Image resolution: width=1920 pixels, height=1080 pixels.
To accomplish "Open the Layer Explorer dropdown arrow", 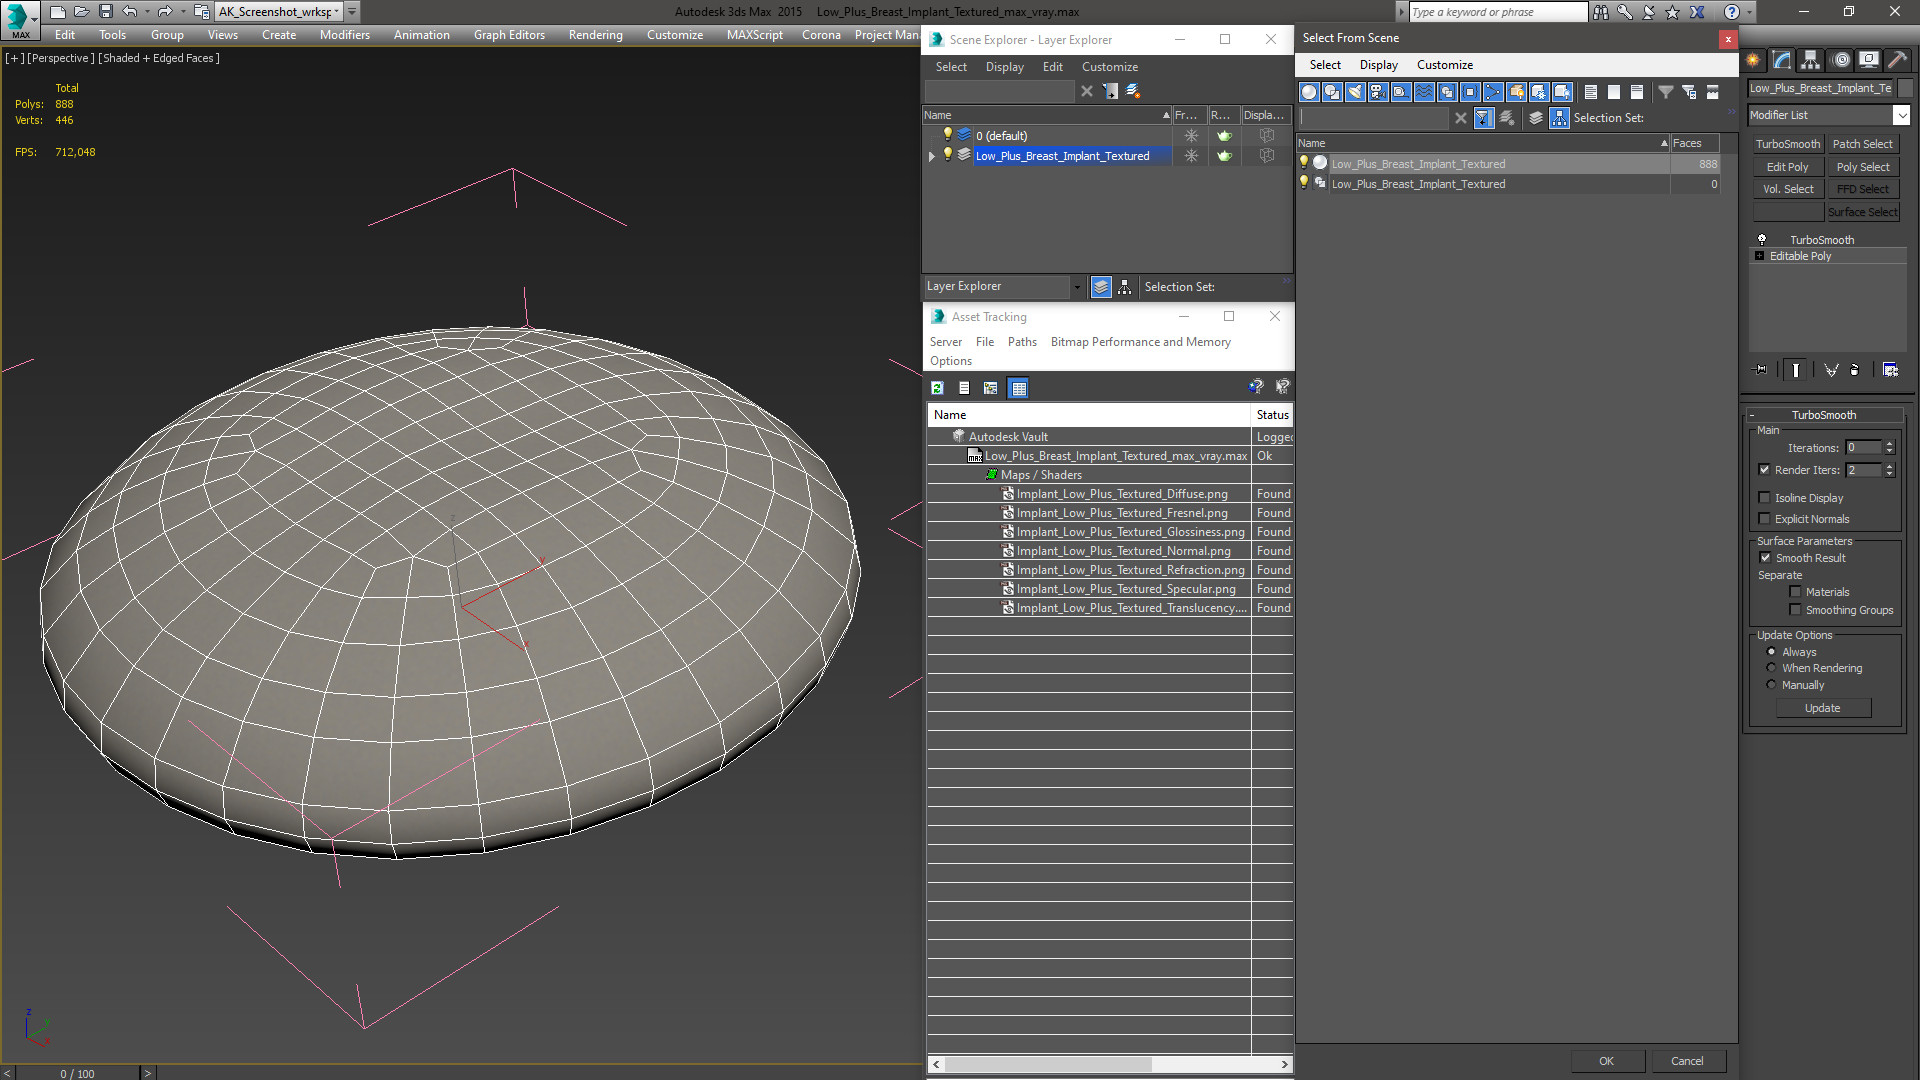I will [1077, 287].
